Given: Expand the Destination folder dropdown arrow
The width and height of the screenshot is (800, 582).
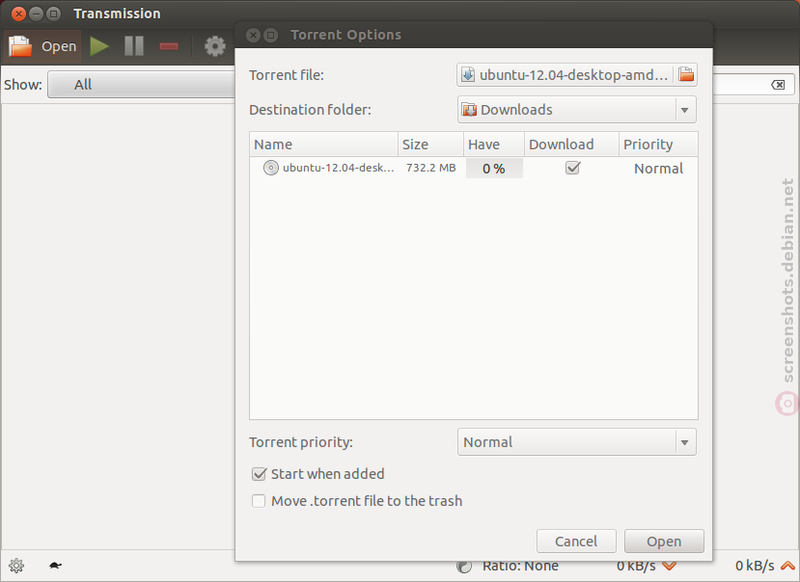Looking at the screenshot, I should click(x=685, y=110).
